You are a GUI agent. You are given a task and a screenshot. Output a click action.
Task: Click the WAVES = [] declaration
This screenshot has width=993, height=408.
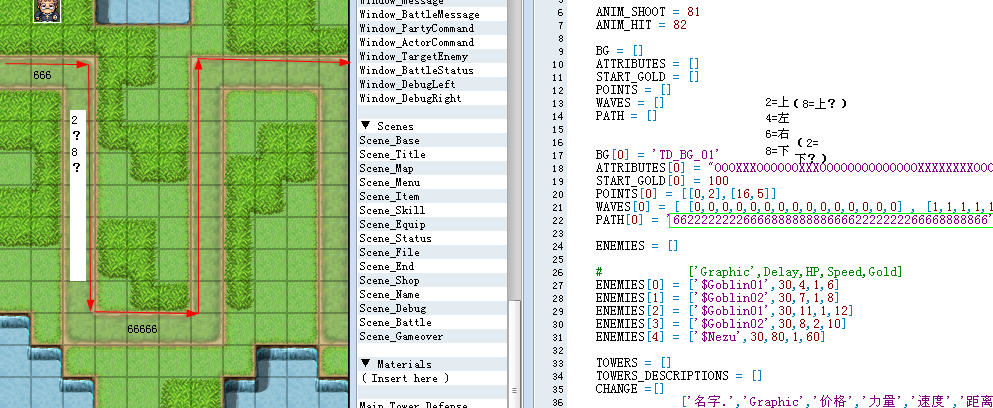[x=630, y=102]
